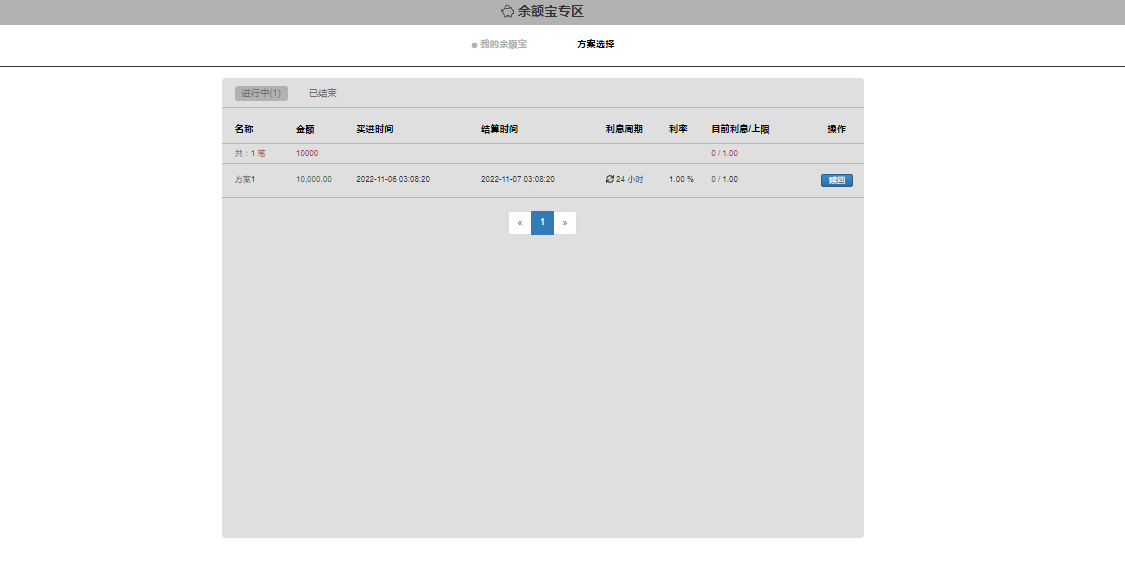Go to next page with » arrow

[565, 223]
